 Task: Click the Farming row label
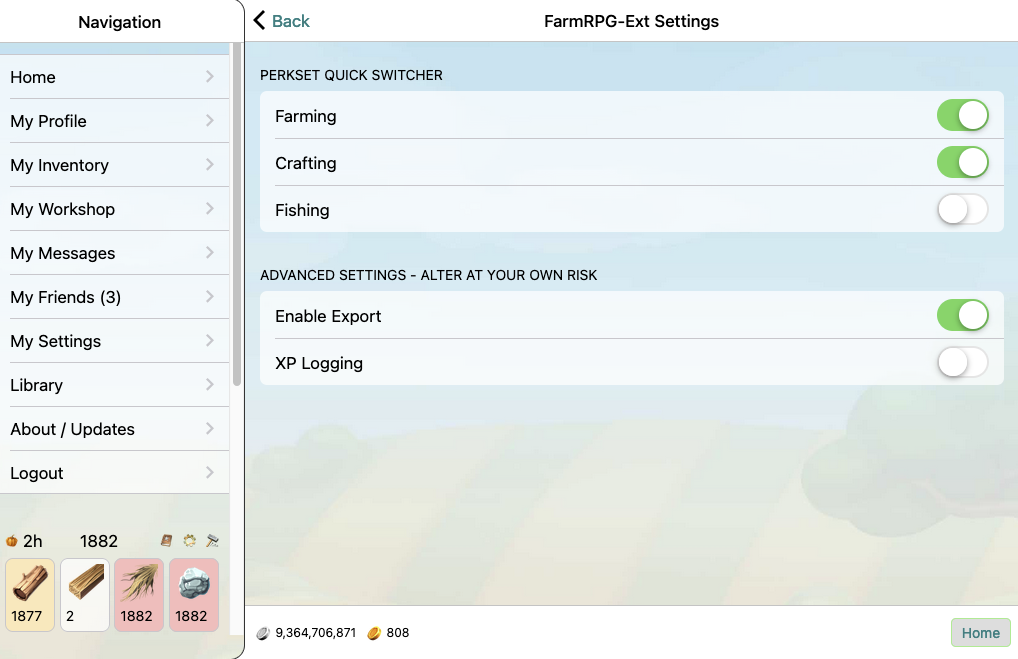pyautogui.click(x=305, y=116)
